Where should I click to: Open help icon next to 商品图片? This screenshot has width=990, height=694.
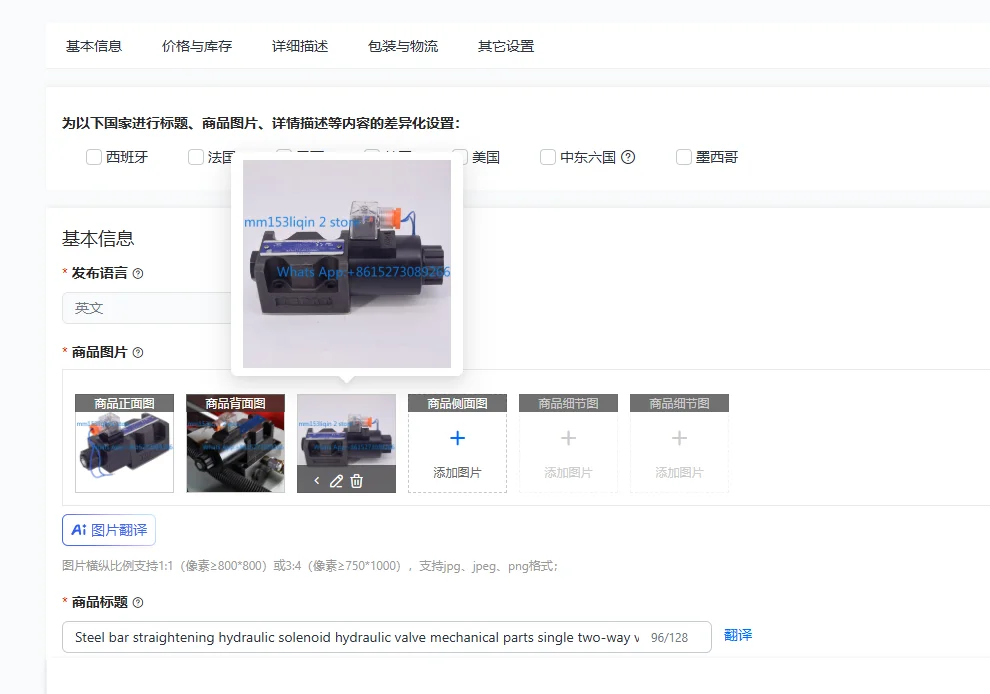coord(138,352)
